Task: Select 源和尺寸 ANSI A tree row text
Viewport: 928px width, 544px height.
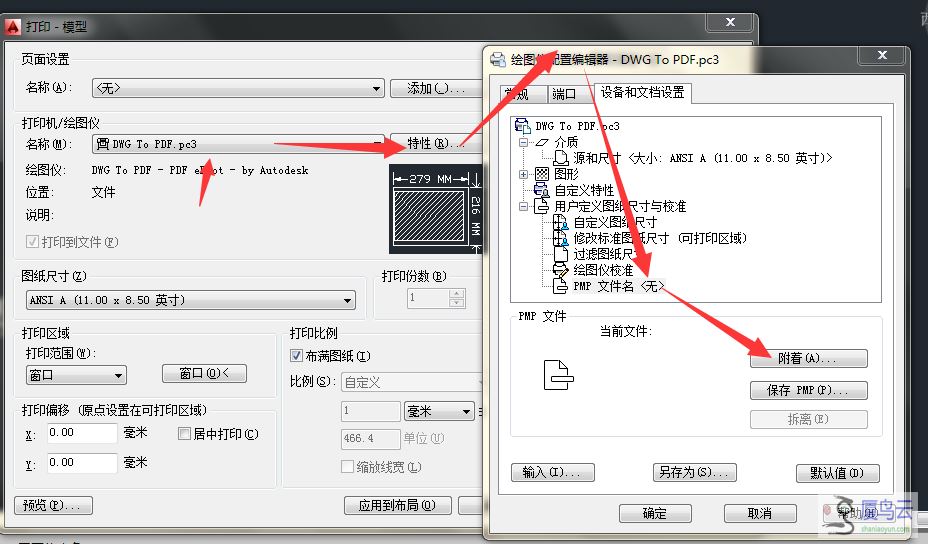Action: click(703, 158)
